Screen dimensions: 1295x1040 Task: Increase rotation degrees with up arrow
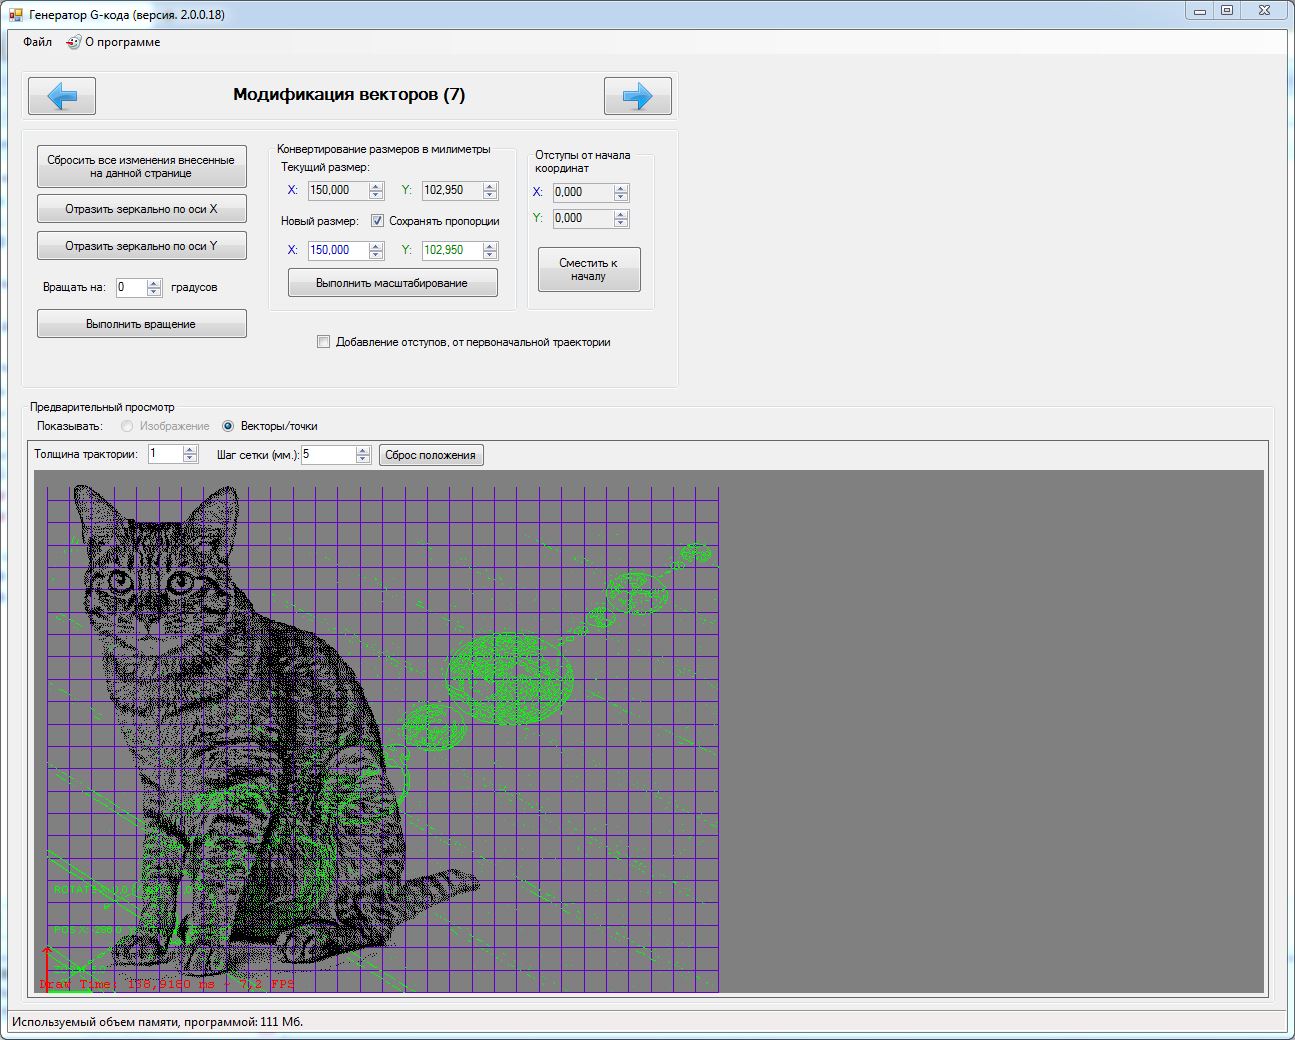154,283
